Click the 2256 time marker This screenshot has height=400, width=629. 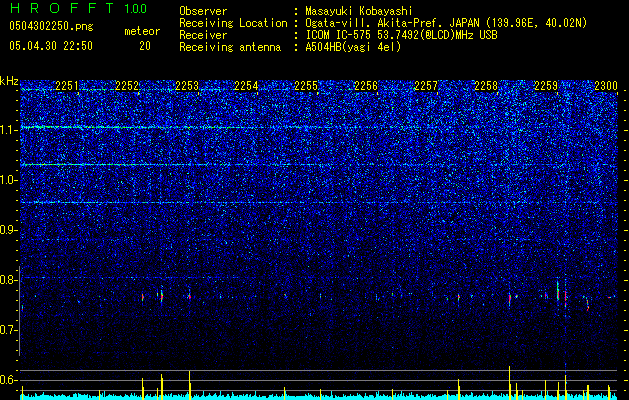tap(366, 86)
